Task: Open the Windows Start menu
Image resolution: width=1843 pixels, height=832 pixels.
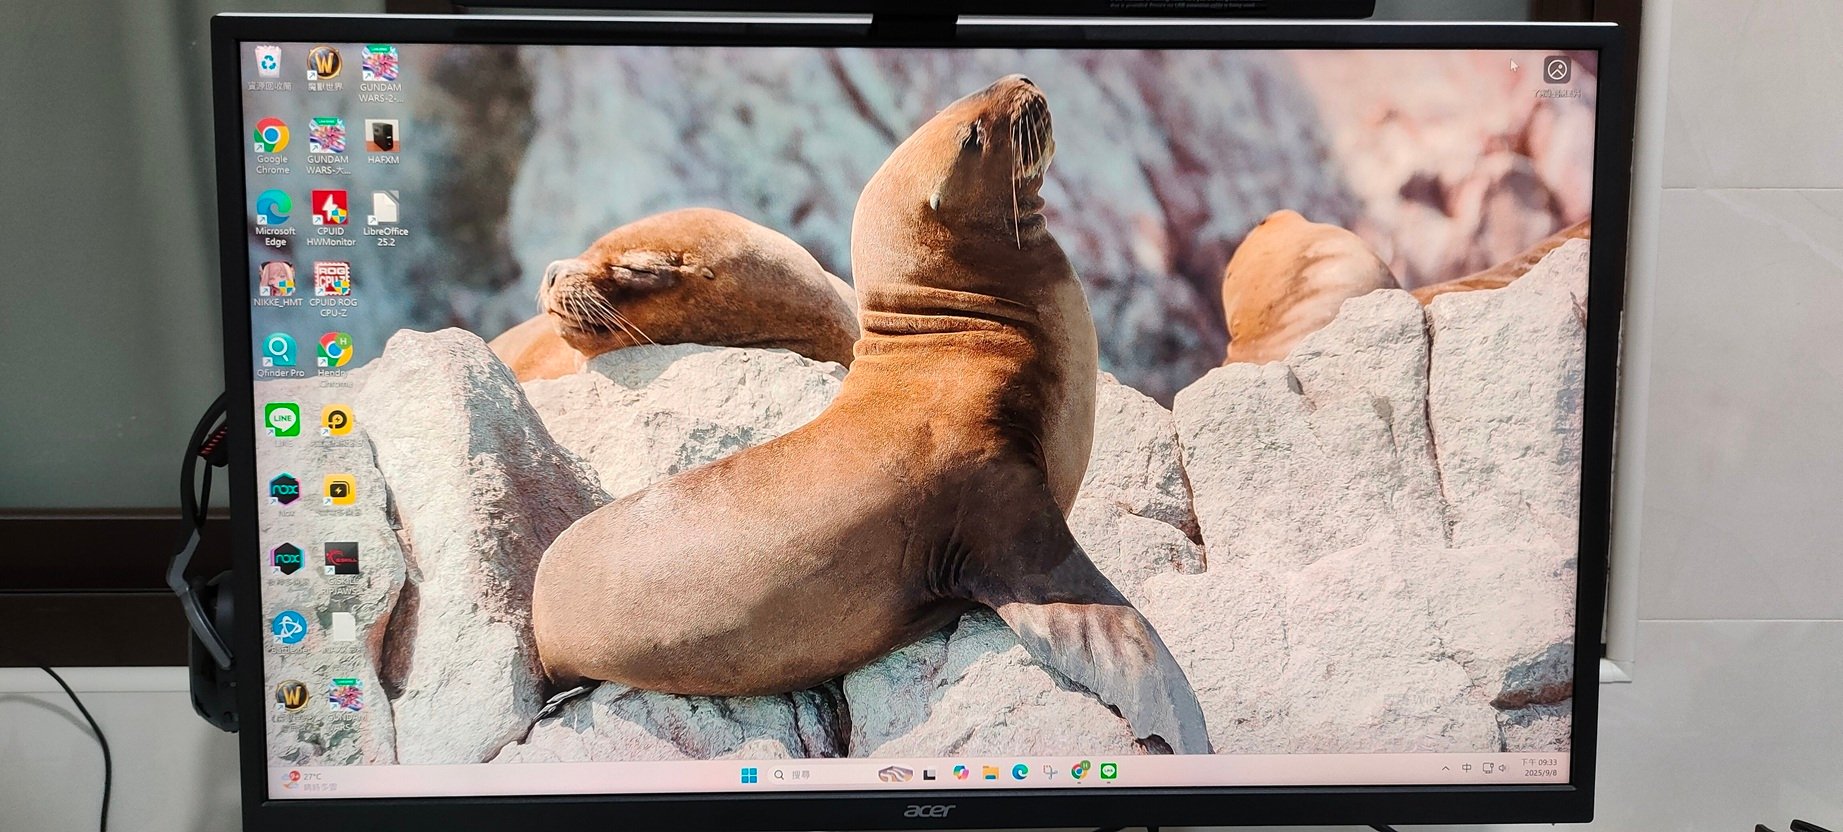Action: (749, 775)
